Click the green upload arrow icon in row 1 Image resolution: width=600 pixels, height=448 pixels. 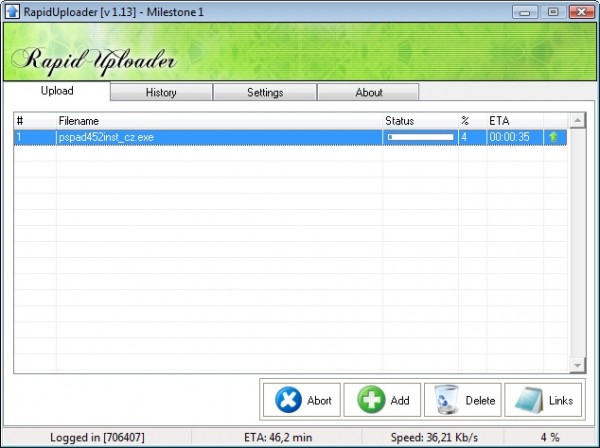[x=553, y=137]
